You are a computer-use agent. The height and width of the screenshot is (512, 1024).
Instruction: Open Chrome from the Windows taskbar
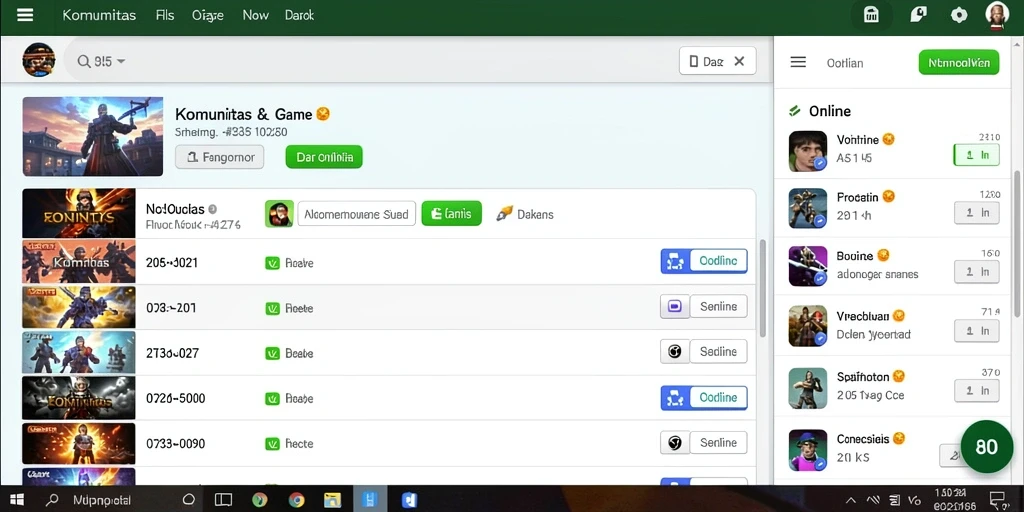tap(296, 500)
